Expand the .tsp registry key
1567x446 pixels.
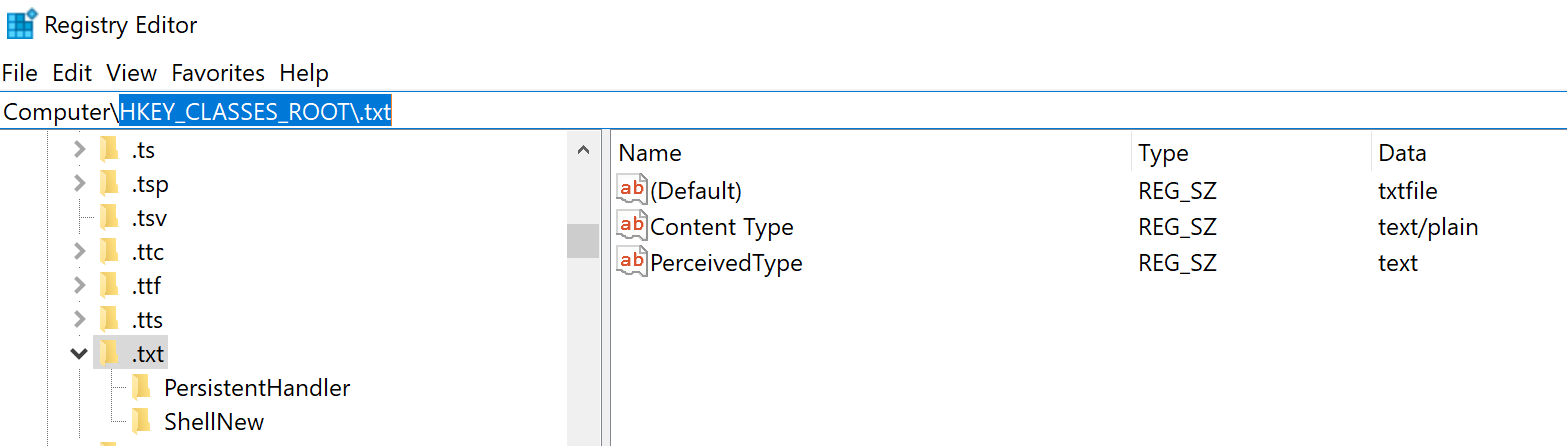[x=80, y=184]
